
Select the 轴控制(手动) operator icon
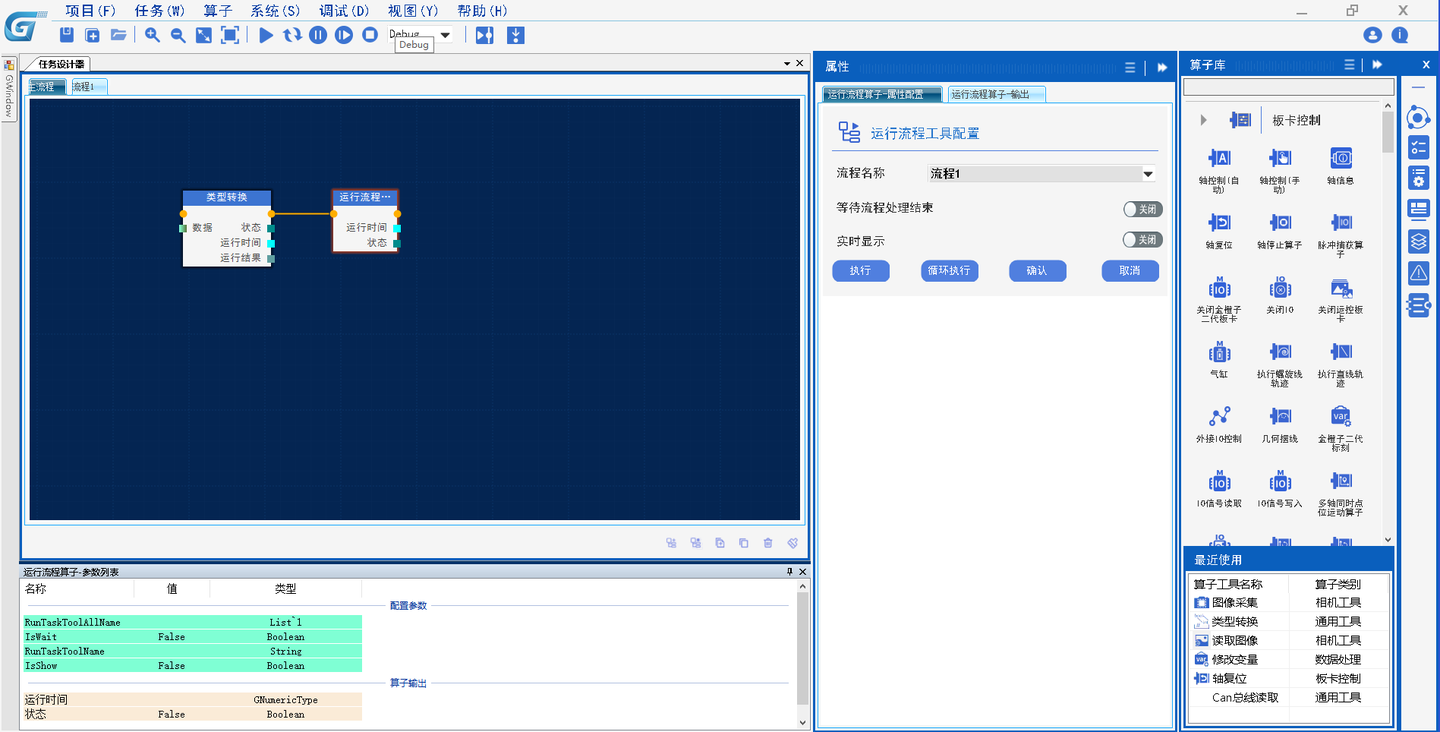tap(1280, 158)
